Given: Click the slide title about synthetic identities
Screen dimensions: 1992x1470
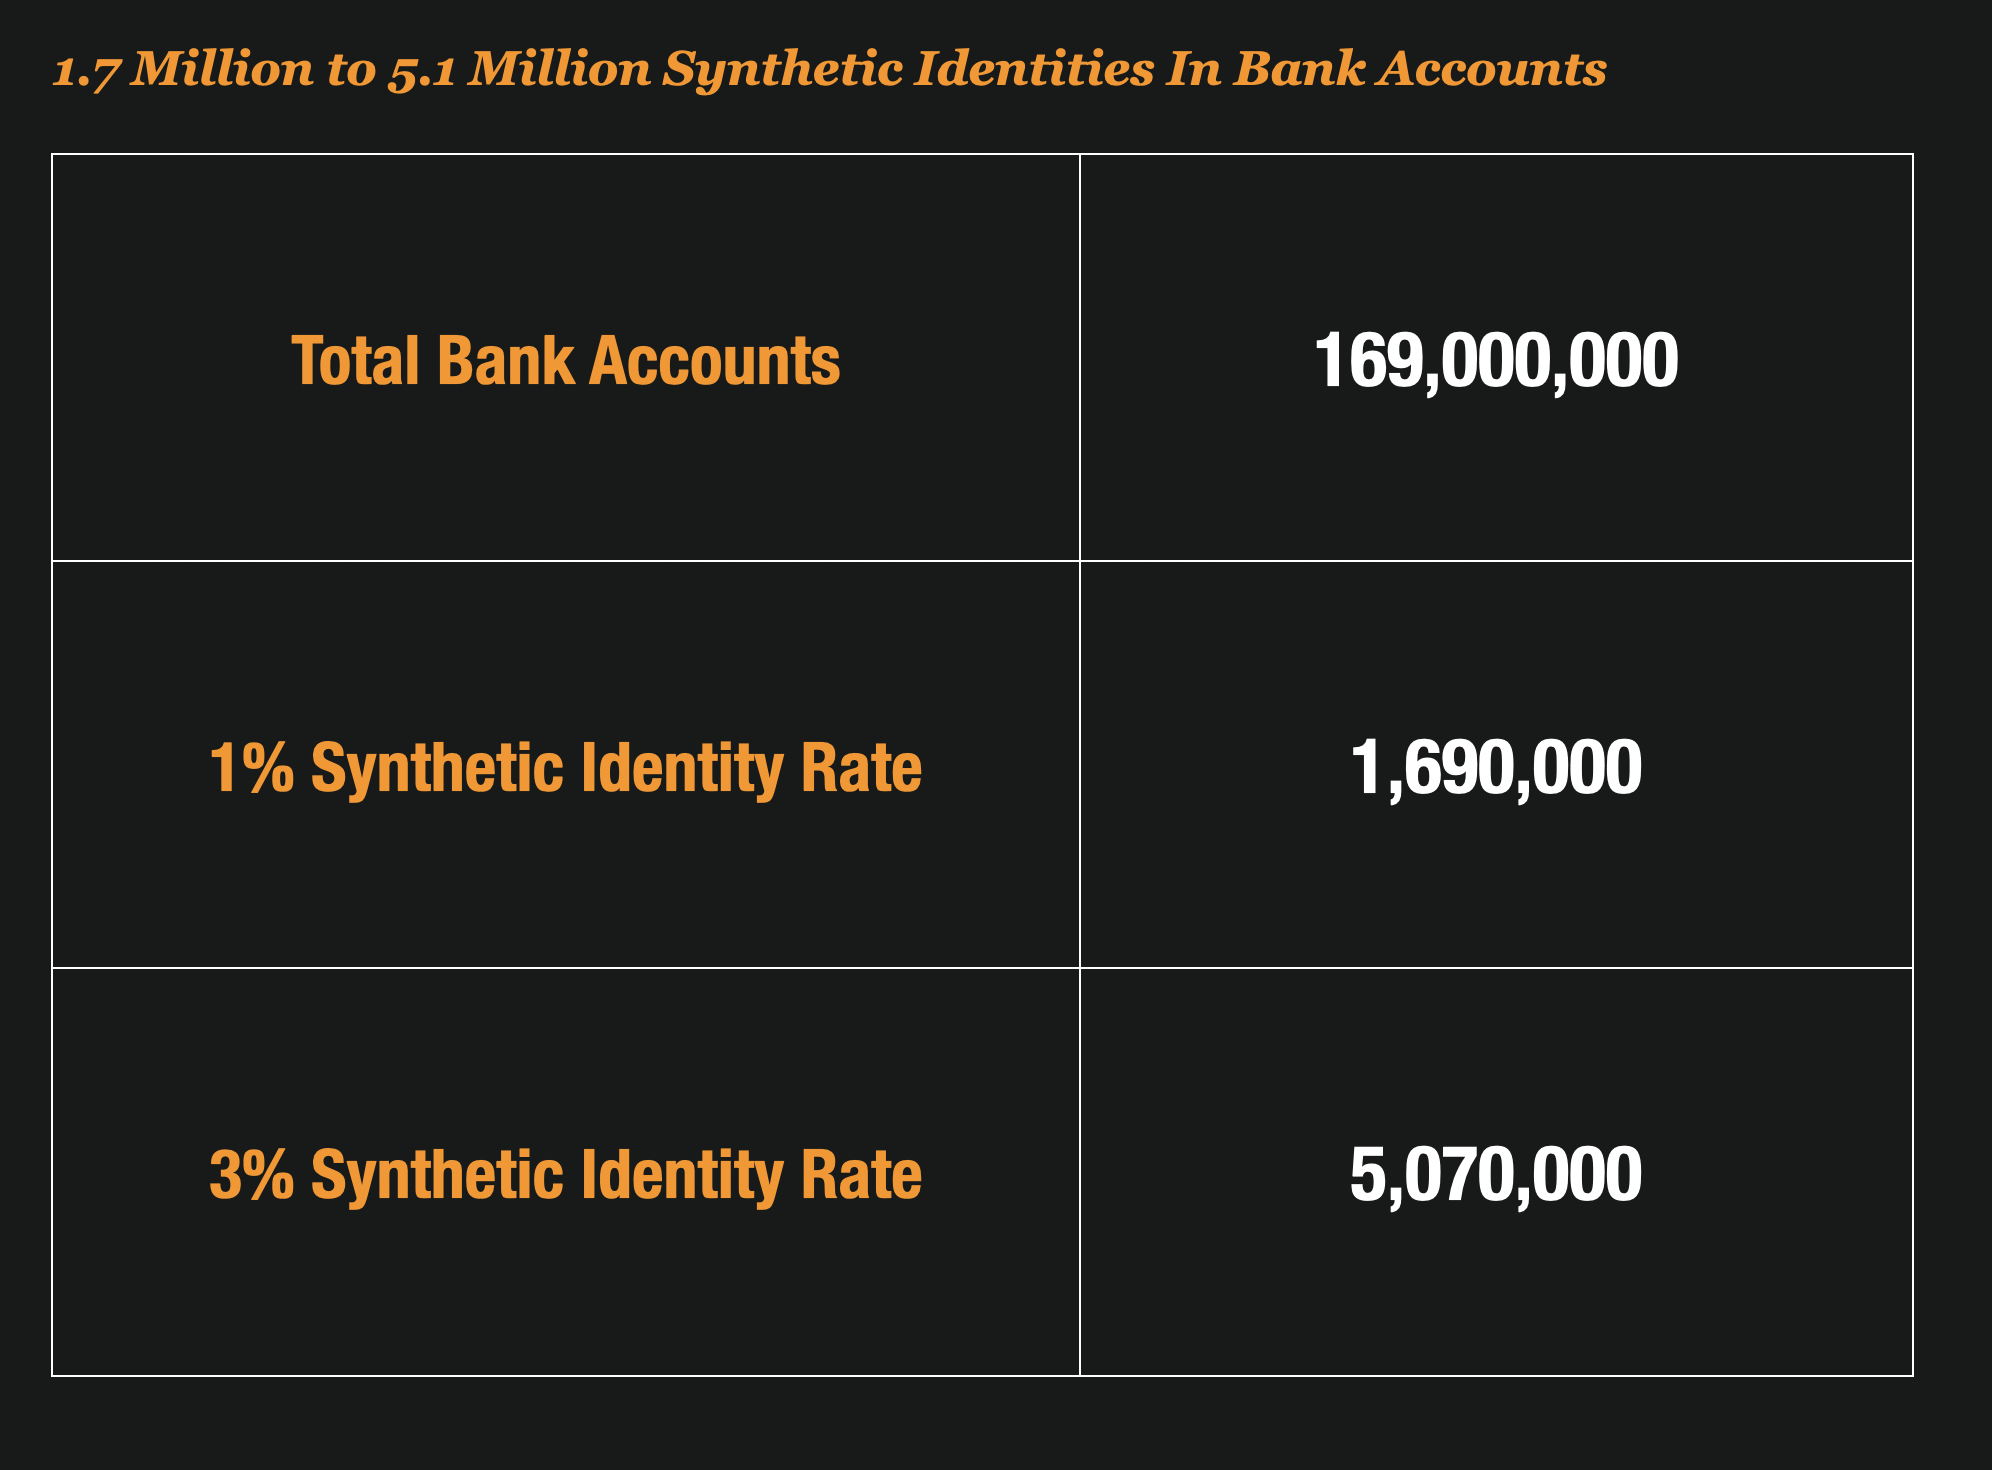Looking at the screenshot, I should click(828, 70).
